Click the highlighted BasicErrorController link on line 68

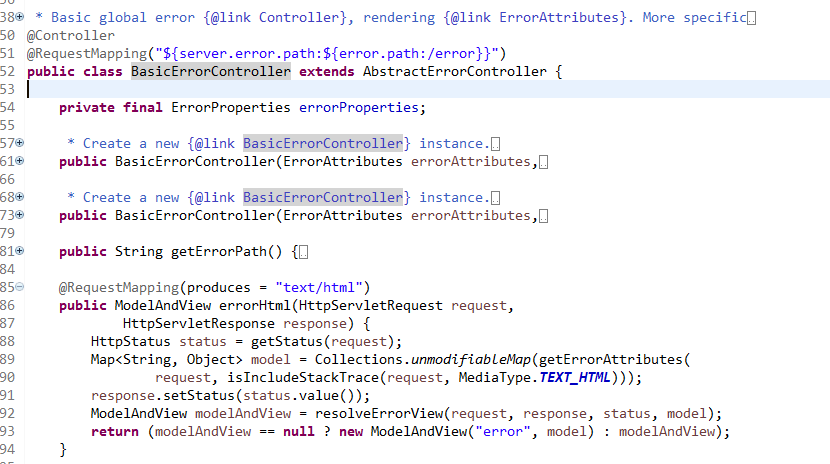click(323, 197)
